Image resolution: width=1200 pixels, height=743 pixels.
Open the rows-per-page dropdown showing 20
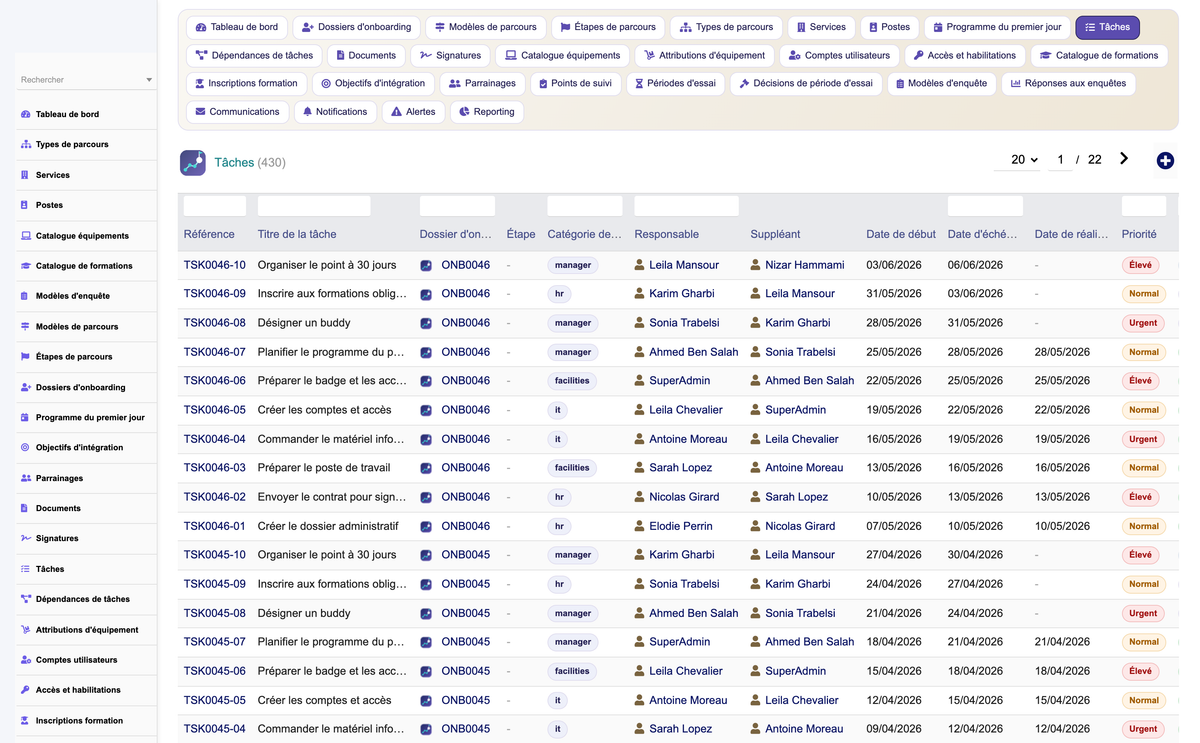[1018, 160]
